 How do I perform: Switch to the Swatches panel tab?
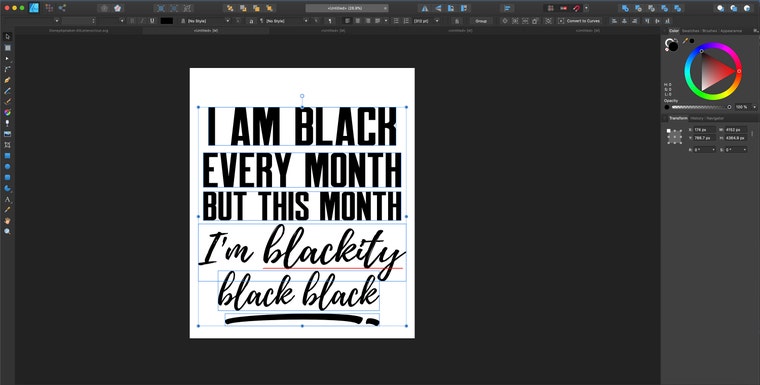point(690,31)
